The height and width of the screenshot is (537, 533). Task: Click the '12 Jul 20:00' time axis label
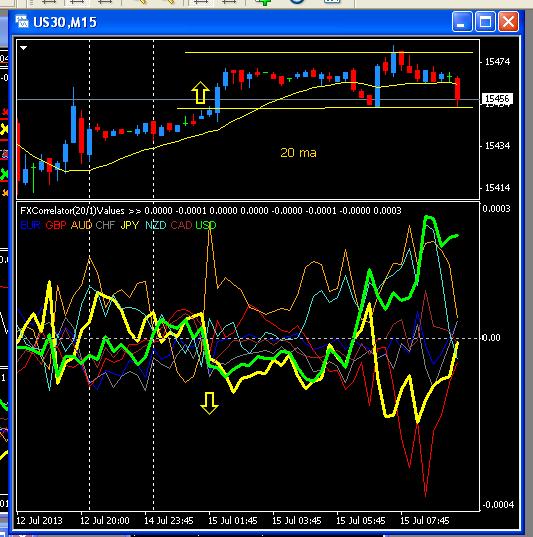105,521
